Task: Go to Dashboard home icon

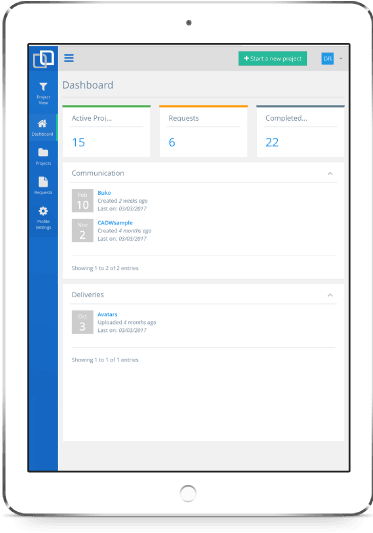Action: 43,123
